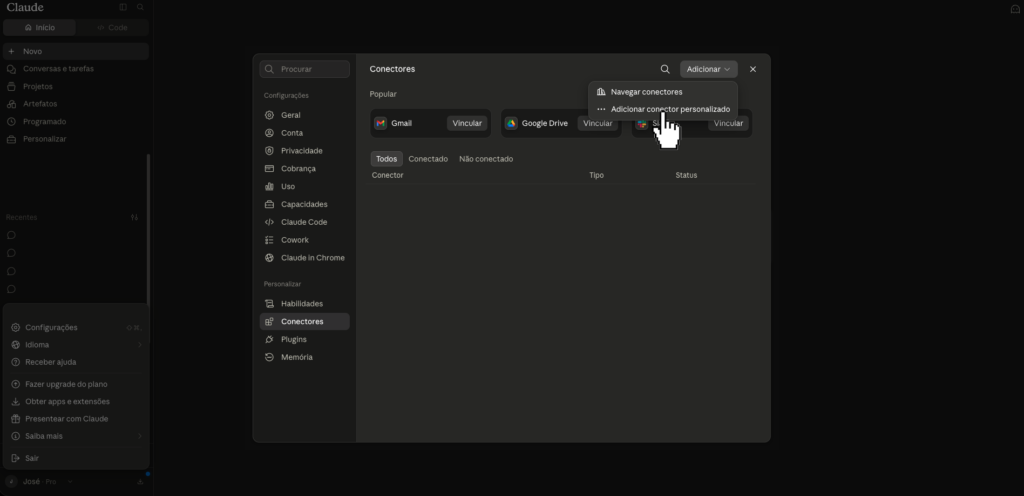Click the Status column header

tap(686, 176)
